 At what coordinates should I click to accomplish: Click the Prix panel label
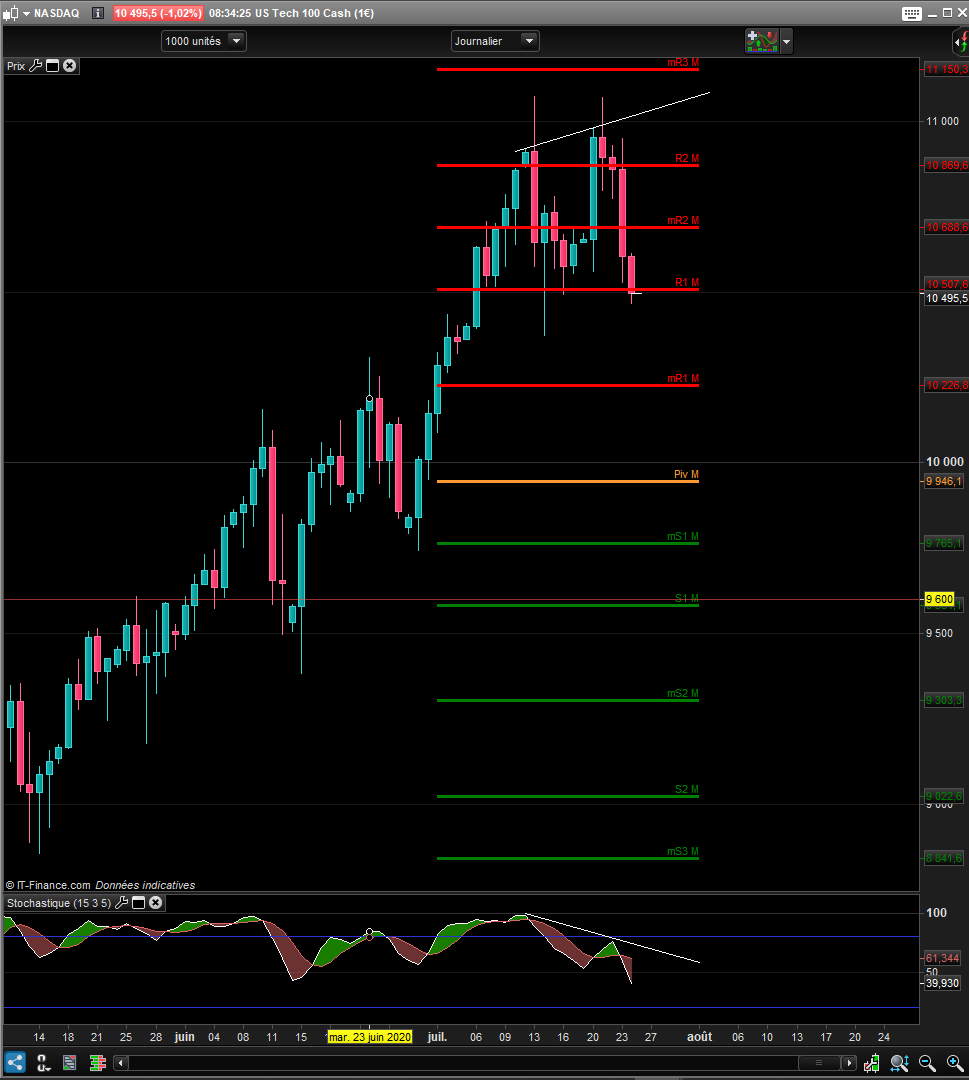click(x=16, y=66)
